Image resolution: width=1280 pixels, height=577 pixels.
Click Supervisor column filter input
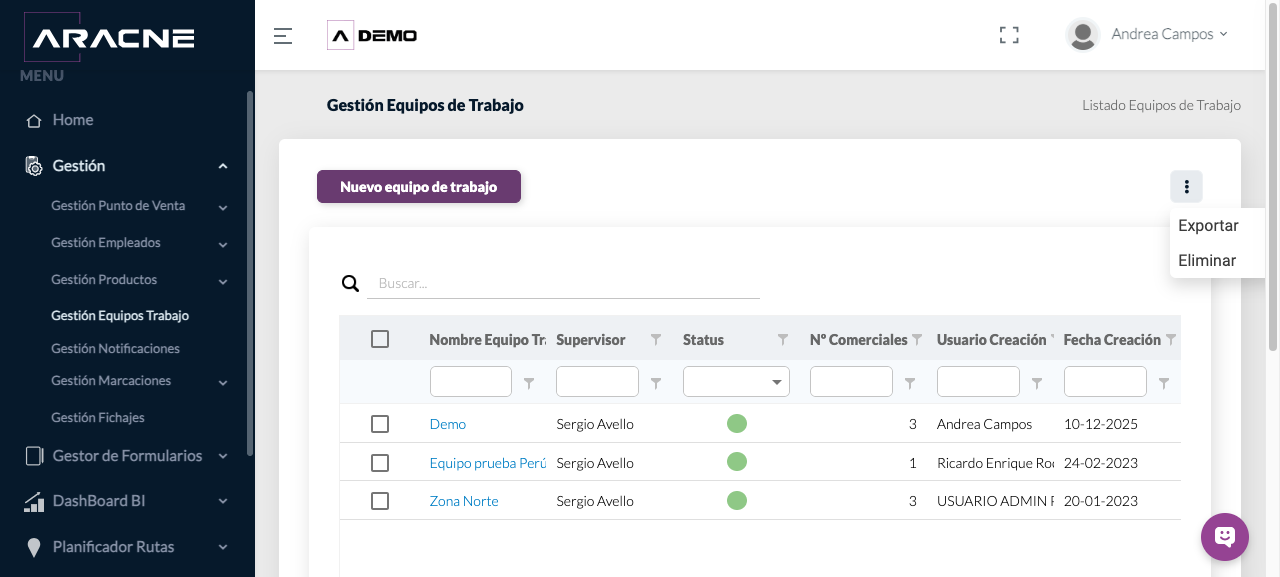click(x=597, y=382)
